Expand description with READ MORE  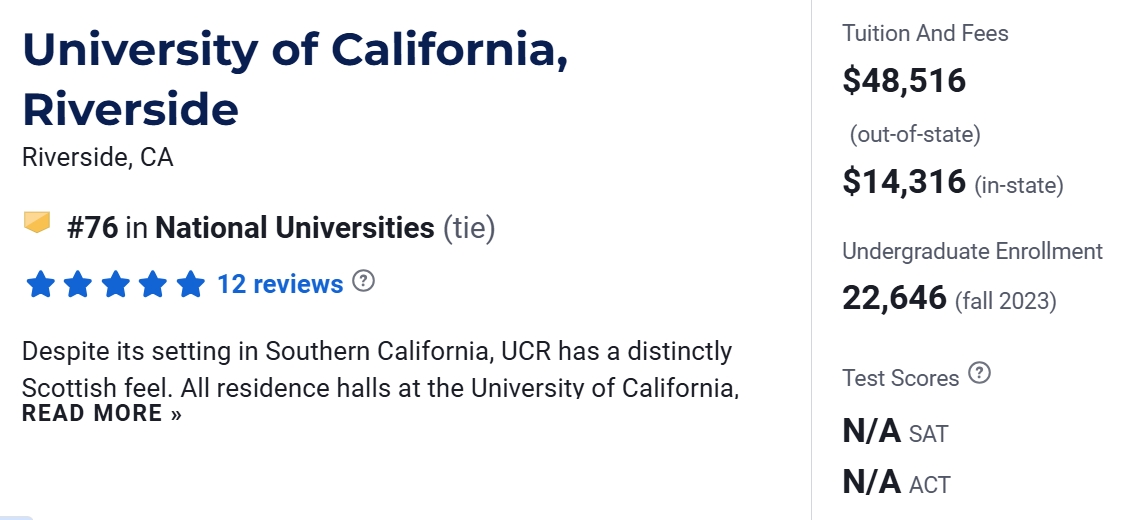coord(102,414)
